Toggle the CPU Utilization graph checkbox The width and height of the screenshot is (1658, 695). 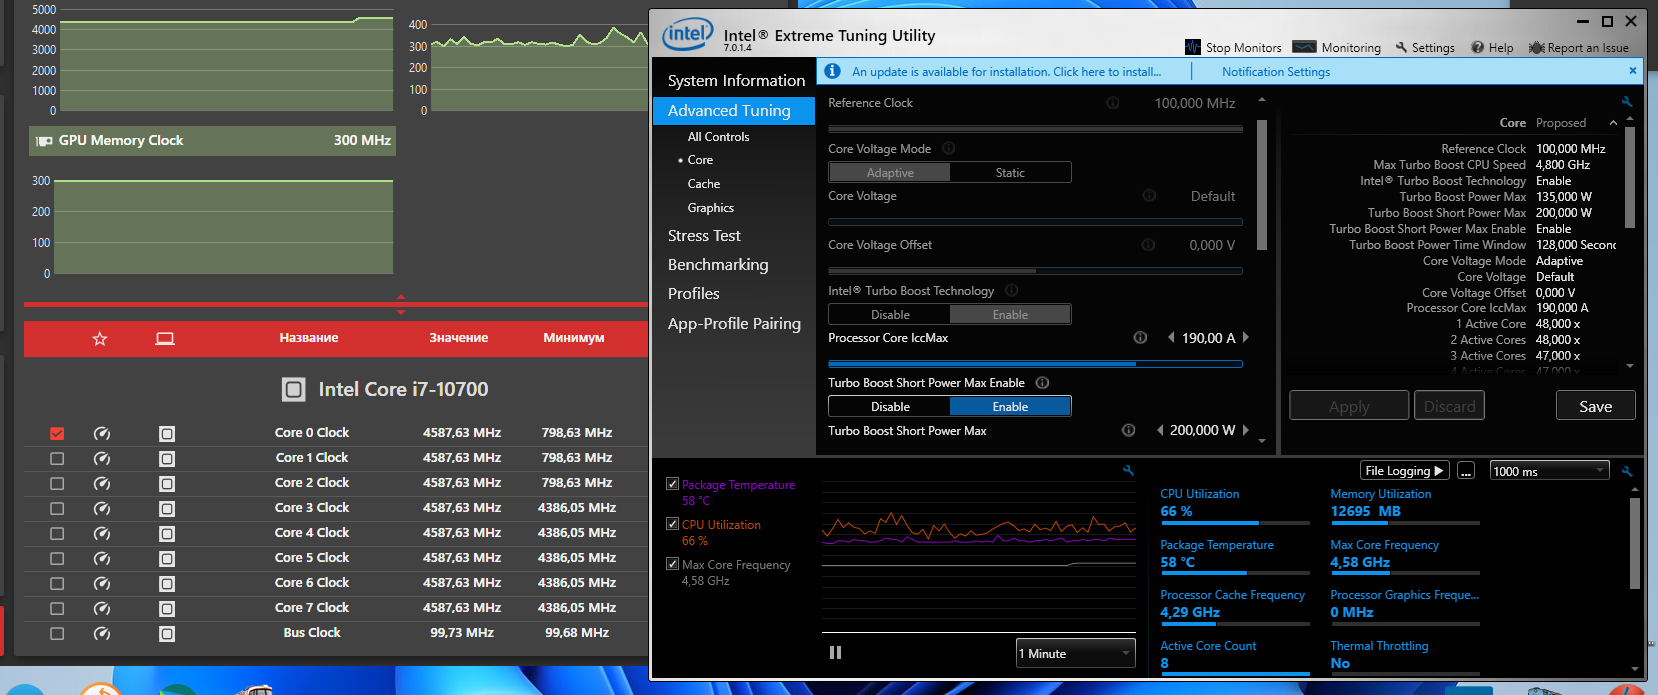point(672,524)
